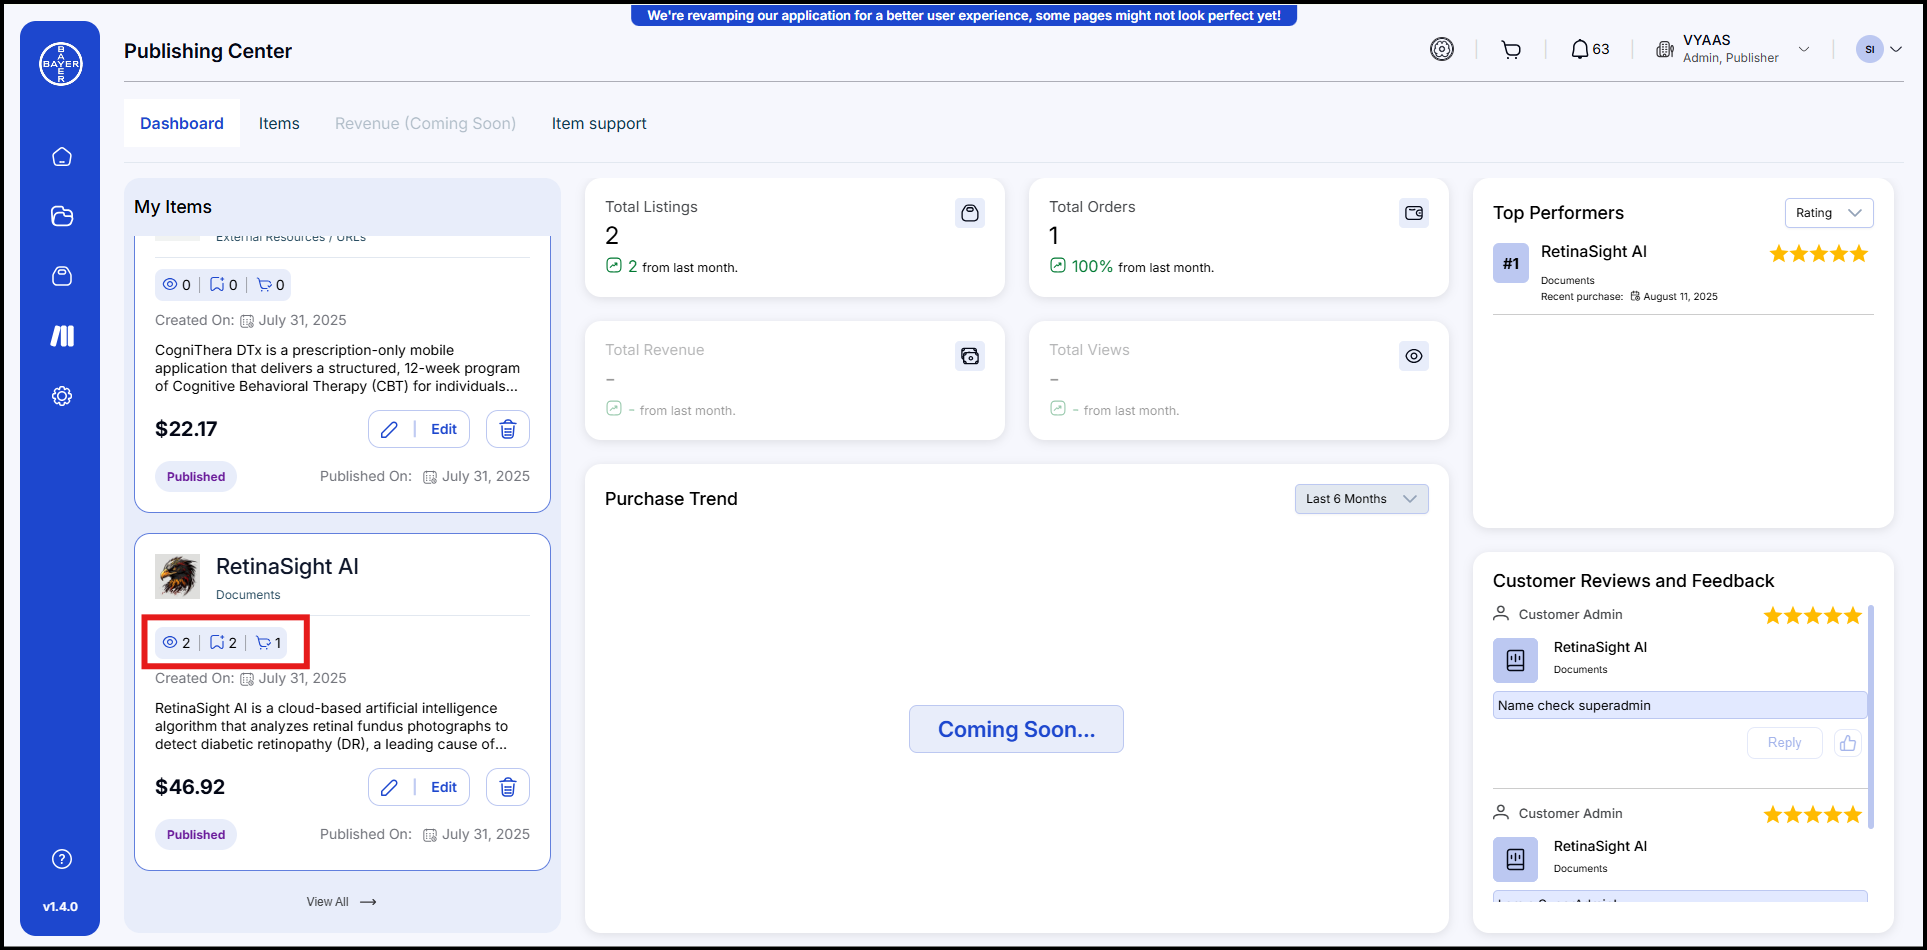Screen dimensions: 1927x950
Task: Click the RetinaSight AI title in My Items
Action: click(287, 566)
